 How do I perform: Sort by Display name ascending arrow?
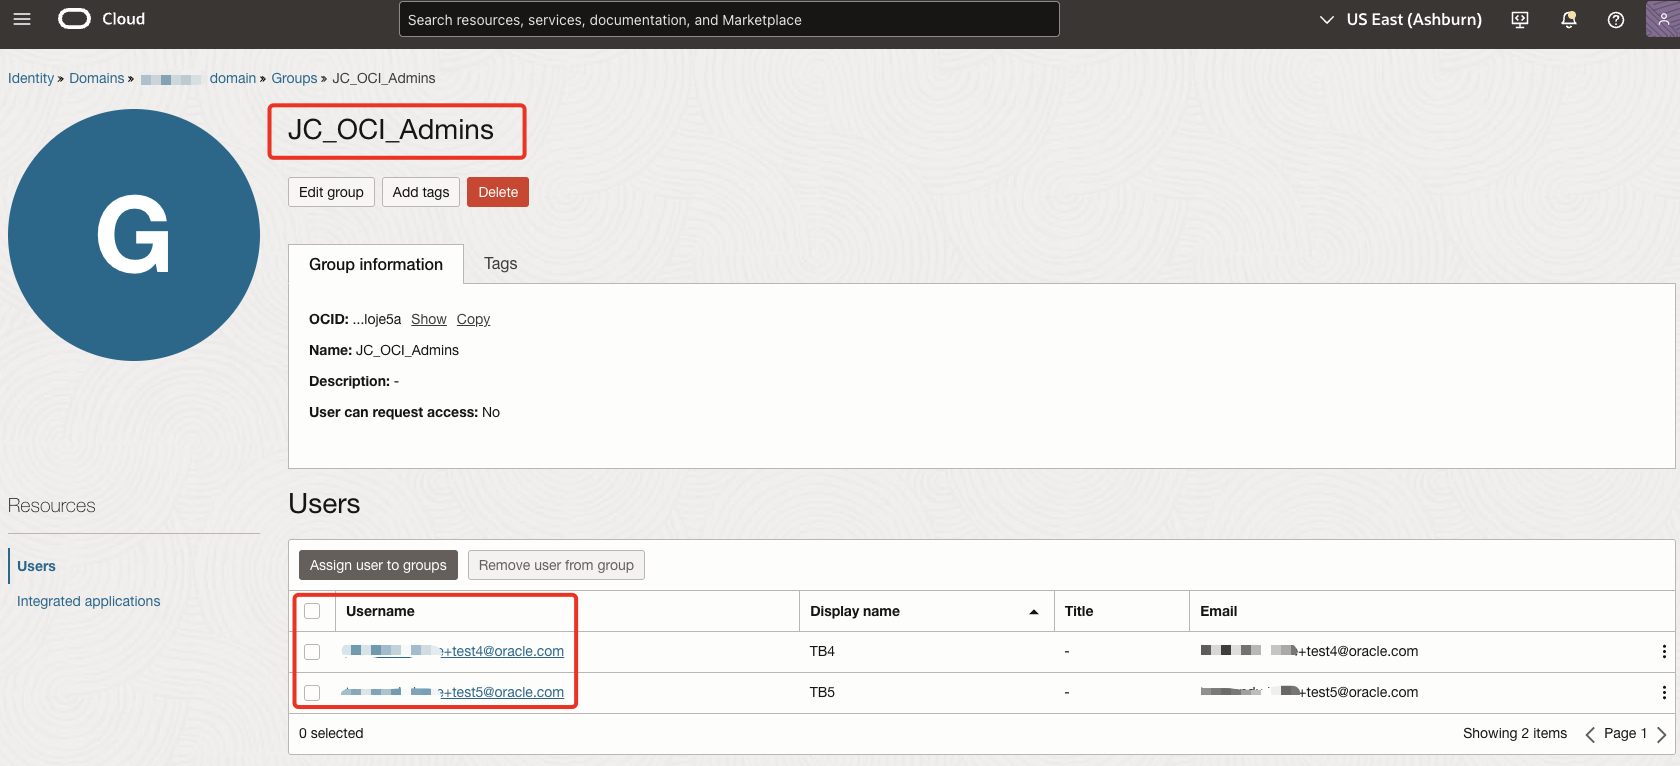click(1034, 612)
